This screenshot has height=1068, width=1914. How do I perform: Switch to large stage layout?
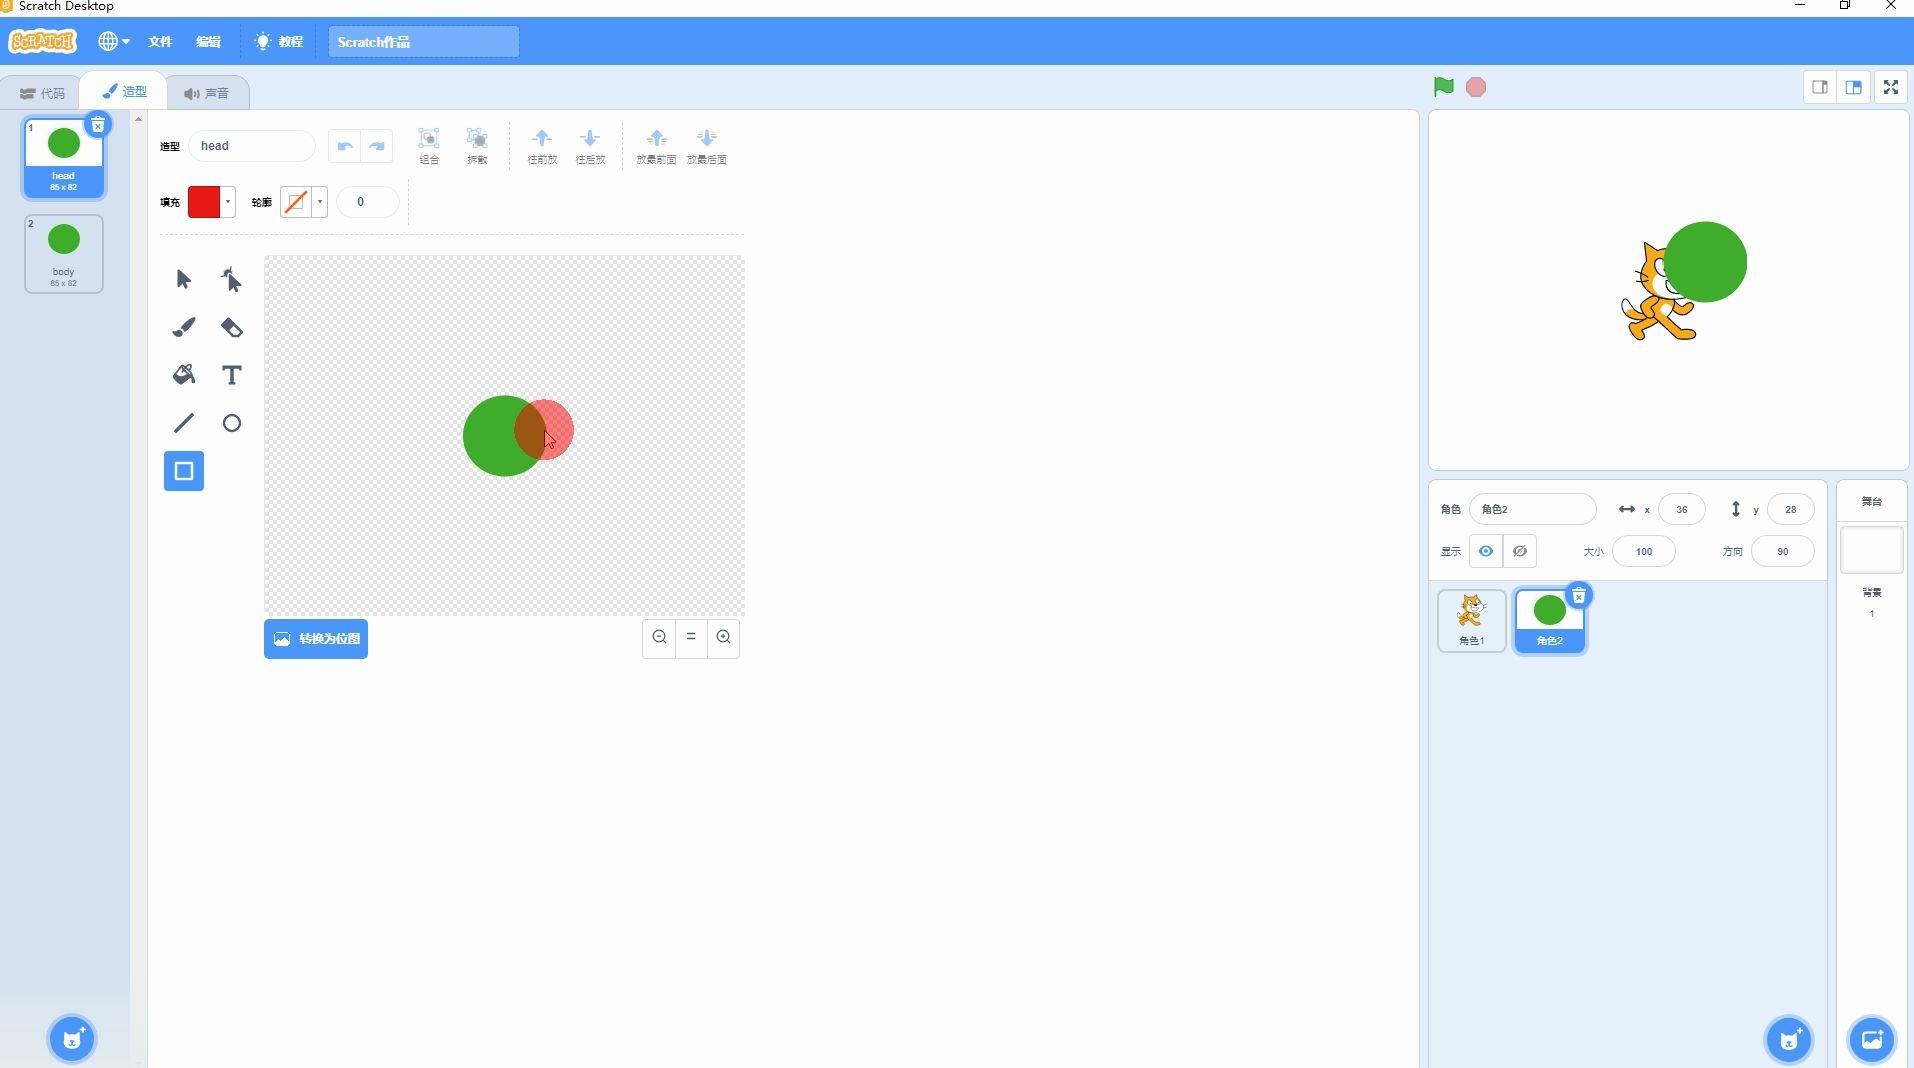tap(1854, 87)
